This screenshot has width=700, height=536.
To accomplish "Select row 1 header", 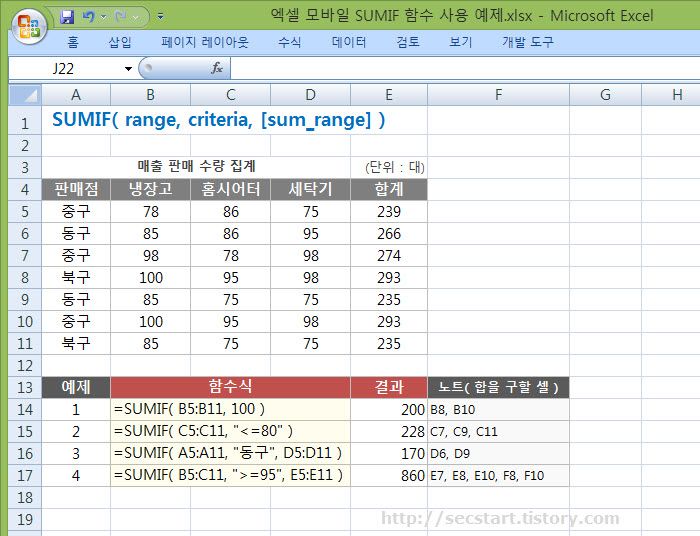I will [x=25, y=120].
